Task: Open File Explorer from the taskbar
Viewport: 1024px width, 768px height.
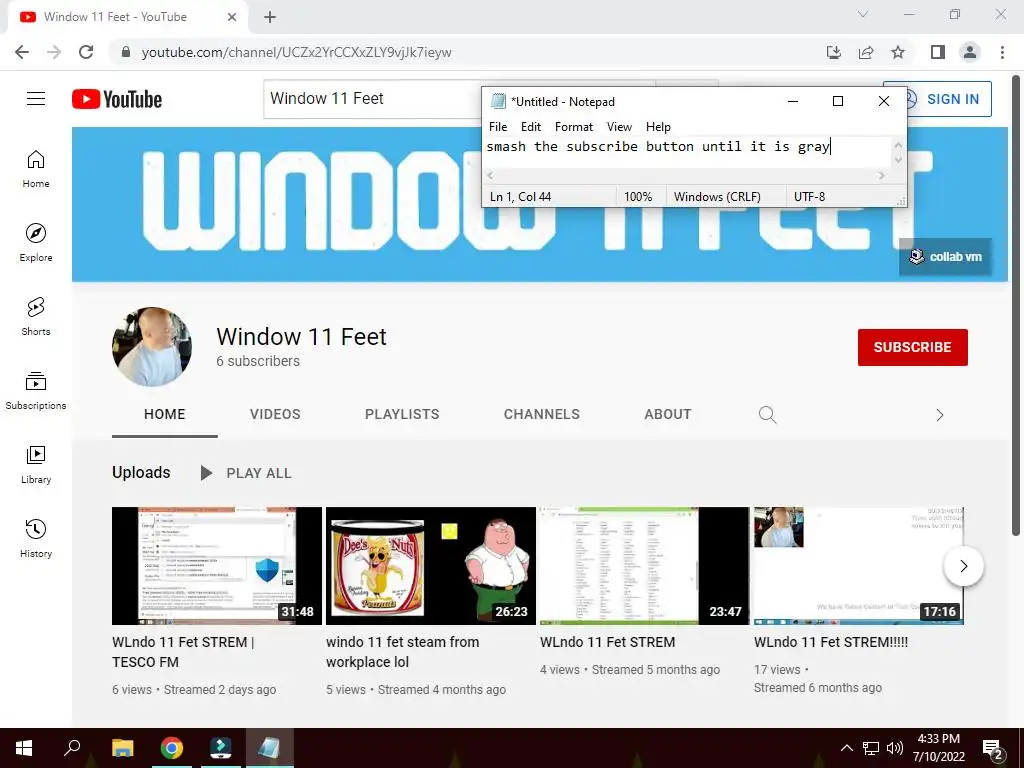Action: click(122, 748)
